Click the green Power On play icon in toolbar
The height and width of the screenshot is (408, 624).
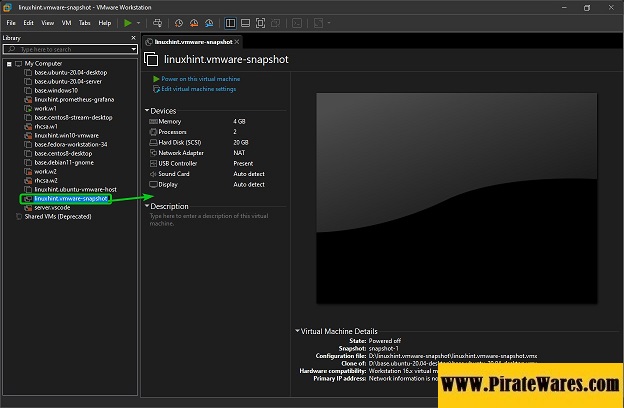click(127, 22)
